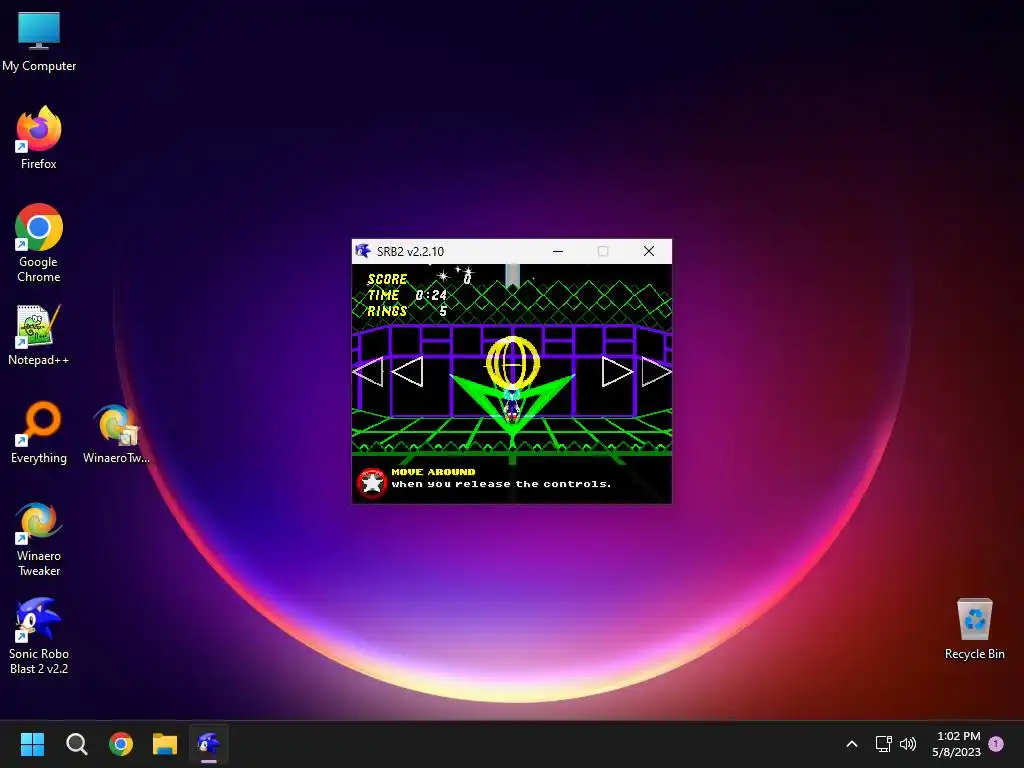Screen dimensions: 1024x768
Task: Click the SCORE label in the game HUD
Action: click(x=387, y=280)
